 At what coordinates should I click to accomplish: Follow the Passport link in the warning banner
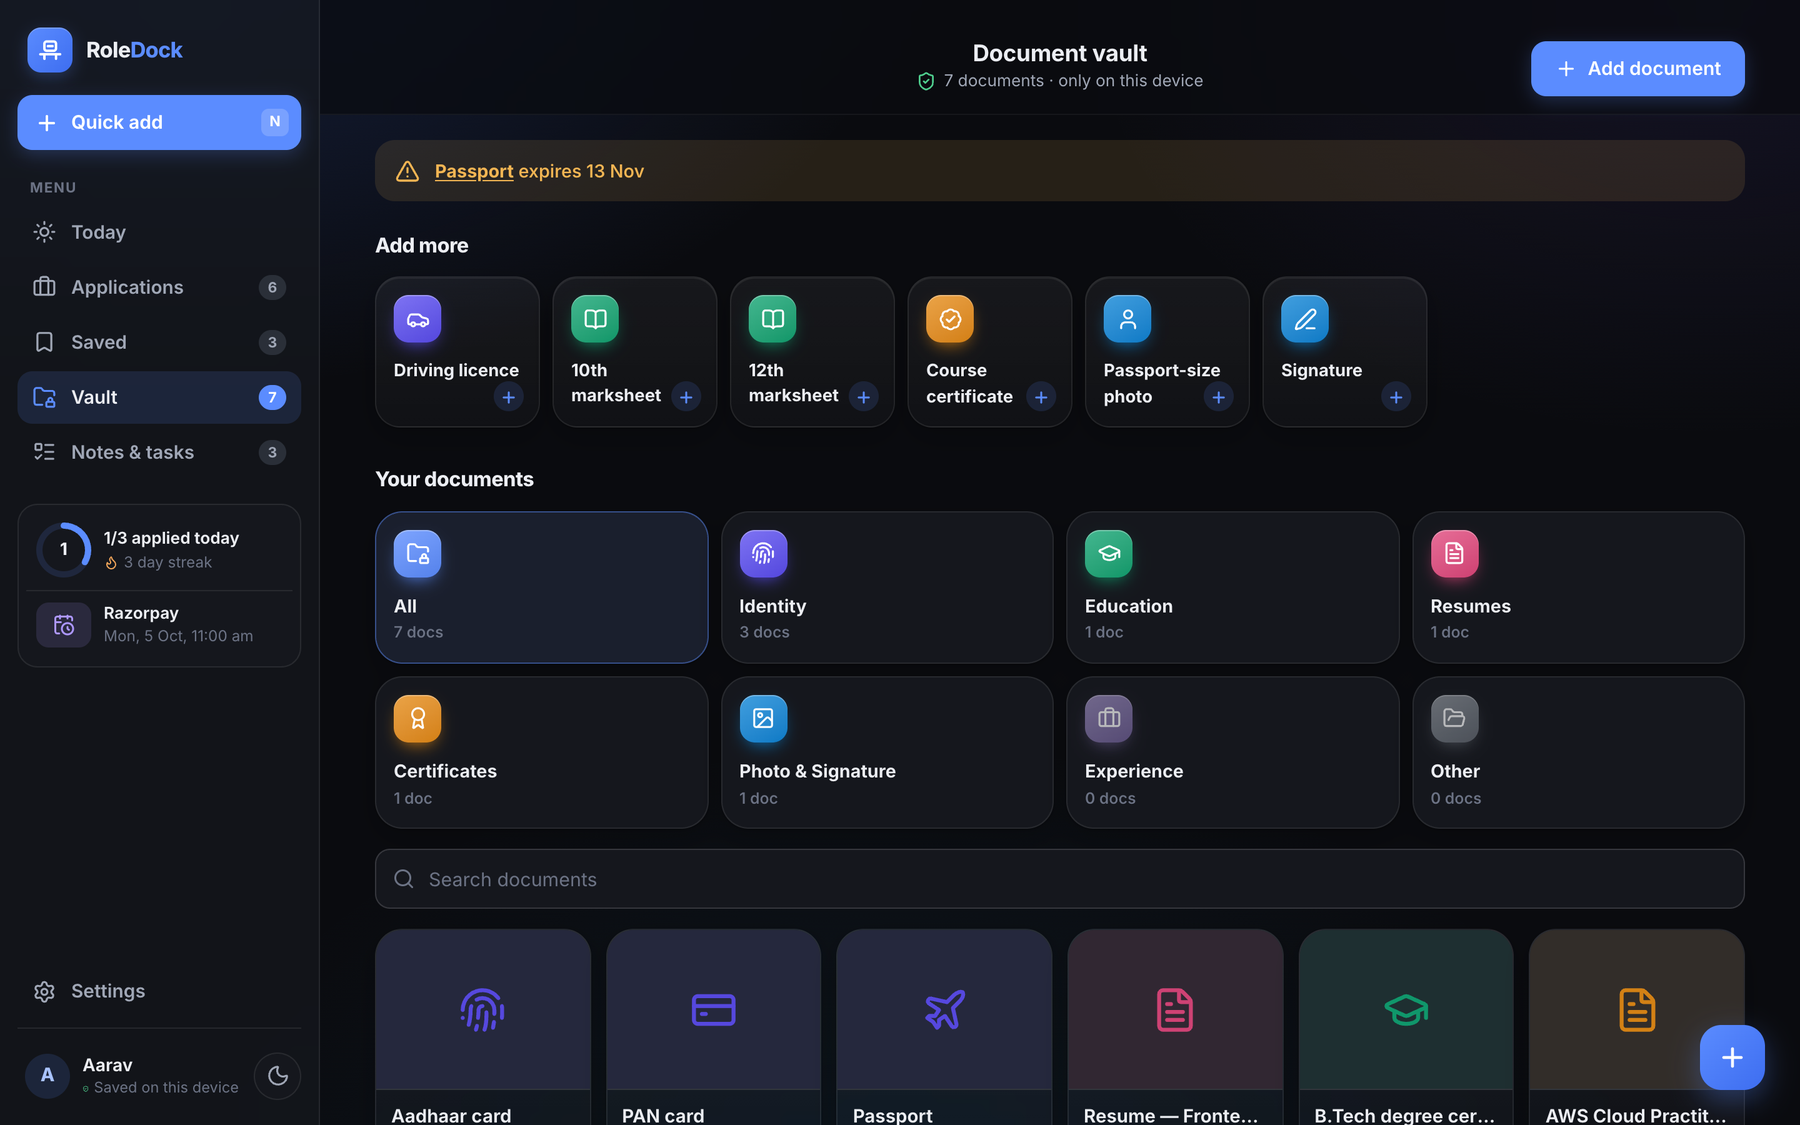[474, 171]
